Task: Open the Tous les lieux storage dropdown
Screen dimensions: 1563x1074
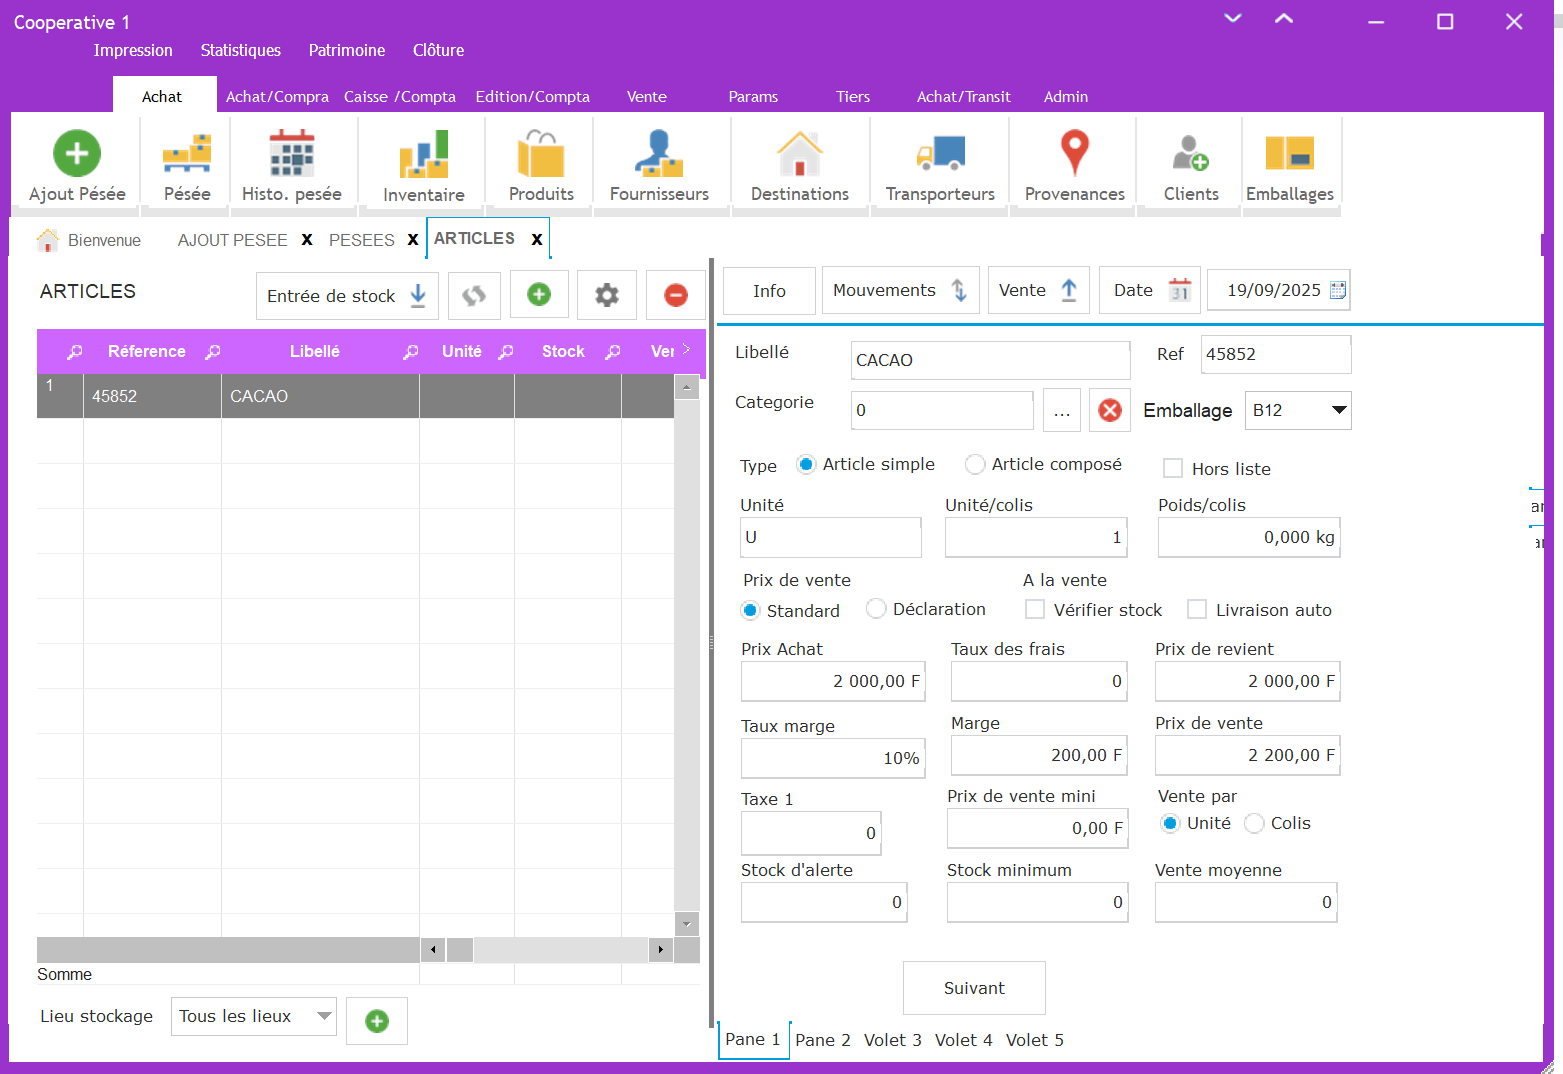Action: point(324,1016)
